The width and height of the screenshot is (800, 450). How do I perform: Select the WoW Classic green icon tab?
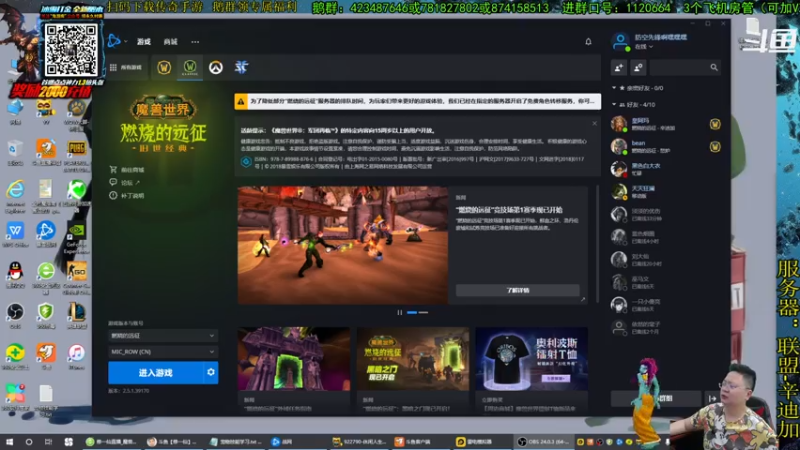[x=190, y=67]
